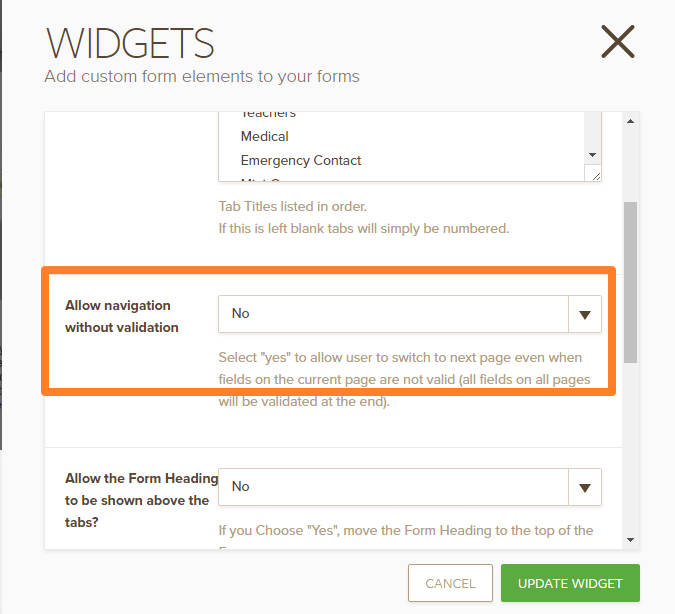The width and height of the screenshot is (675, 614).
Task: Click the arrow icon on the Form Heading dropdown
Action: click(x=585, y=487)
